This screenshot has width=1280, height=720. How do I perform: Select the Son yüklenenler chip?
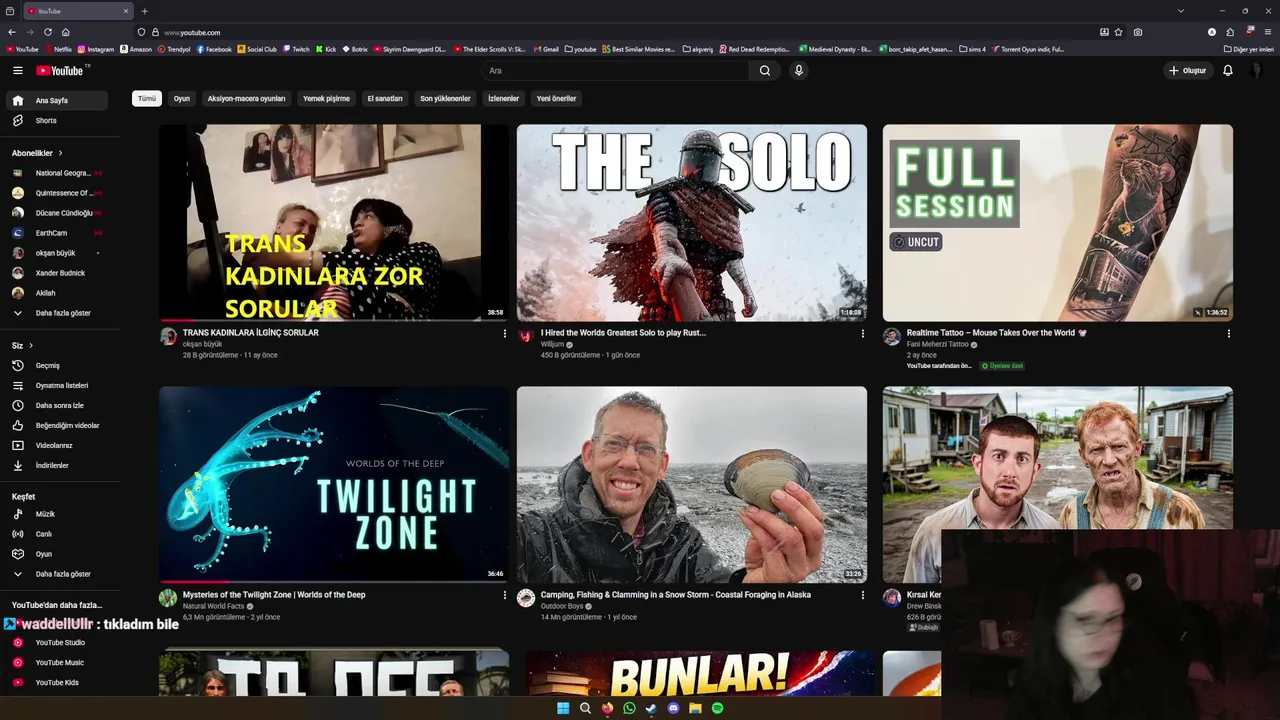click(x=445, y=98)
